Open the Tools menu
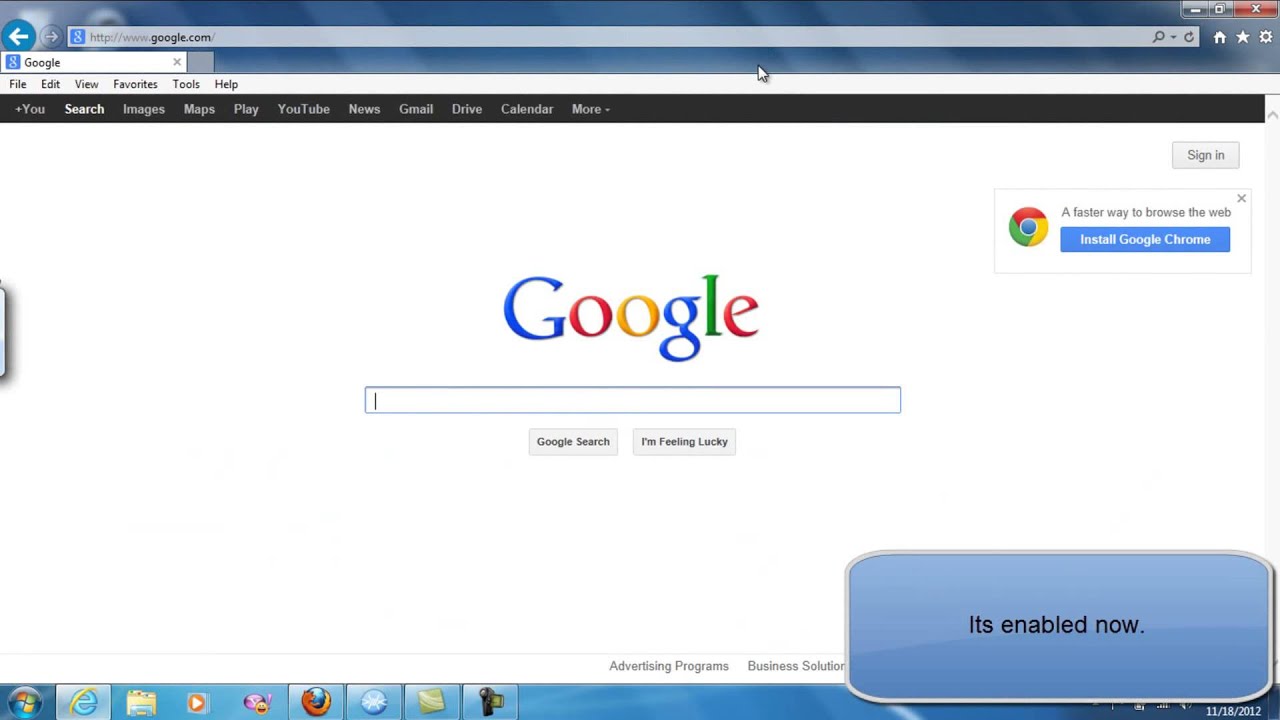Screen dimensions: 1280x720 click(x=186, y=84)
